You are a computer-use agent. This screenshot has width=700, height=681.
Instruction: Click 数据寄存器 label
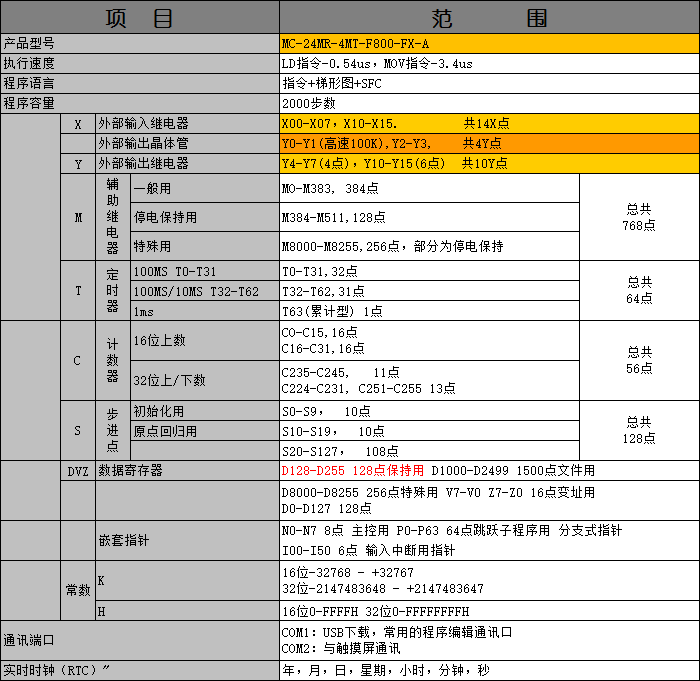[x=188, y=471]
